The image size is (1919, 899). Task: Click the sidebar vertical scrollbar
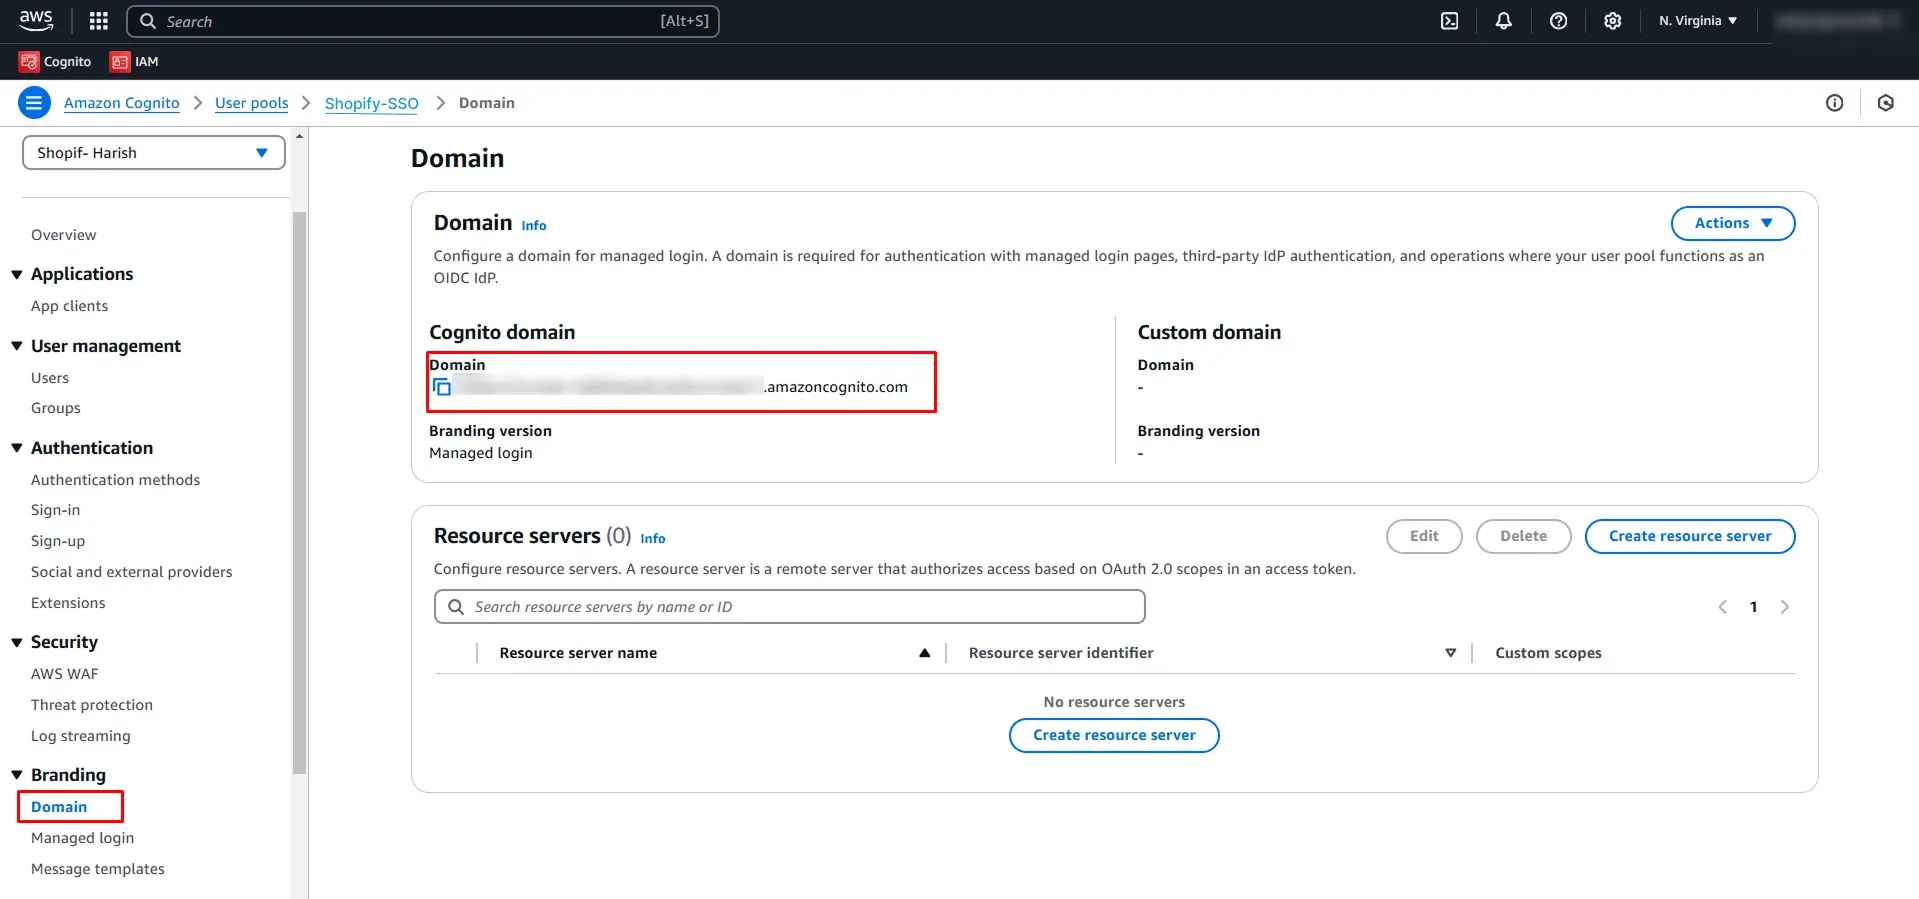coord(299,492)
